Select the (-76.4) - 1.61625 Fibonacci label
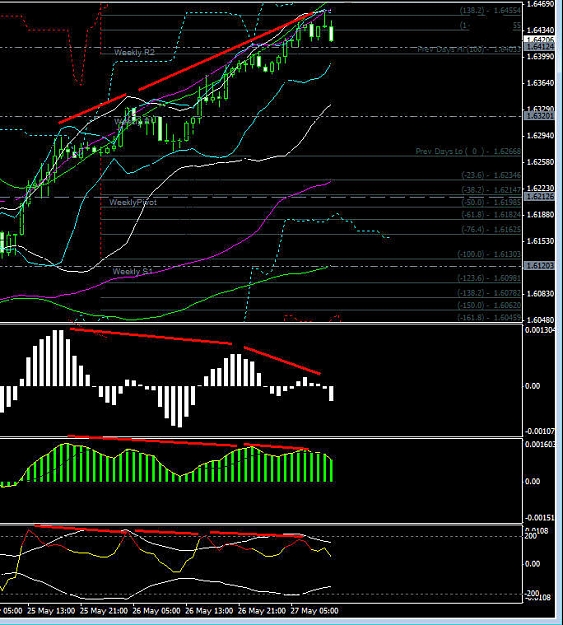563x625 pixels. tap(491, 230)
